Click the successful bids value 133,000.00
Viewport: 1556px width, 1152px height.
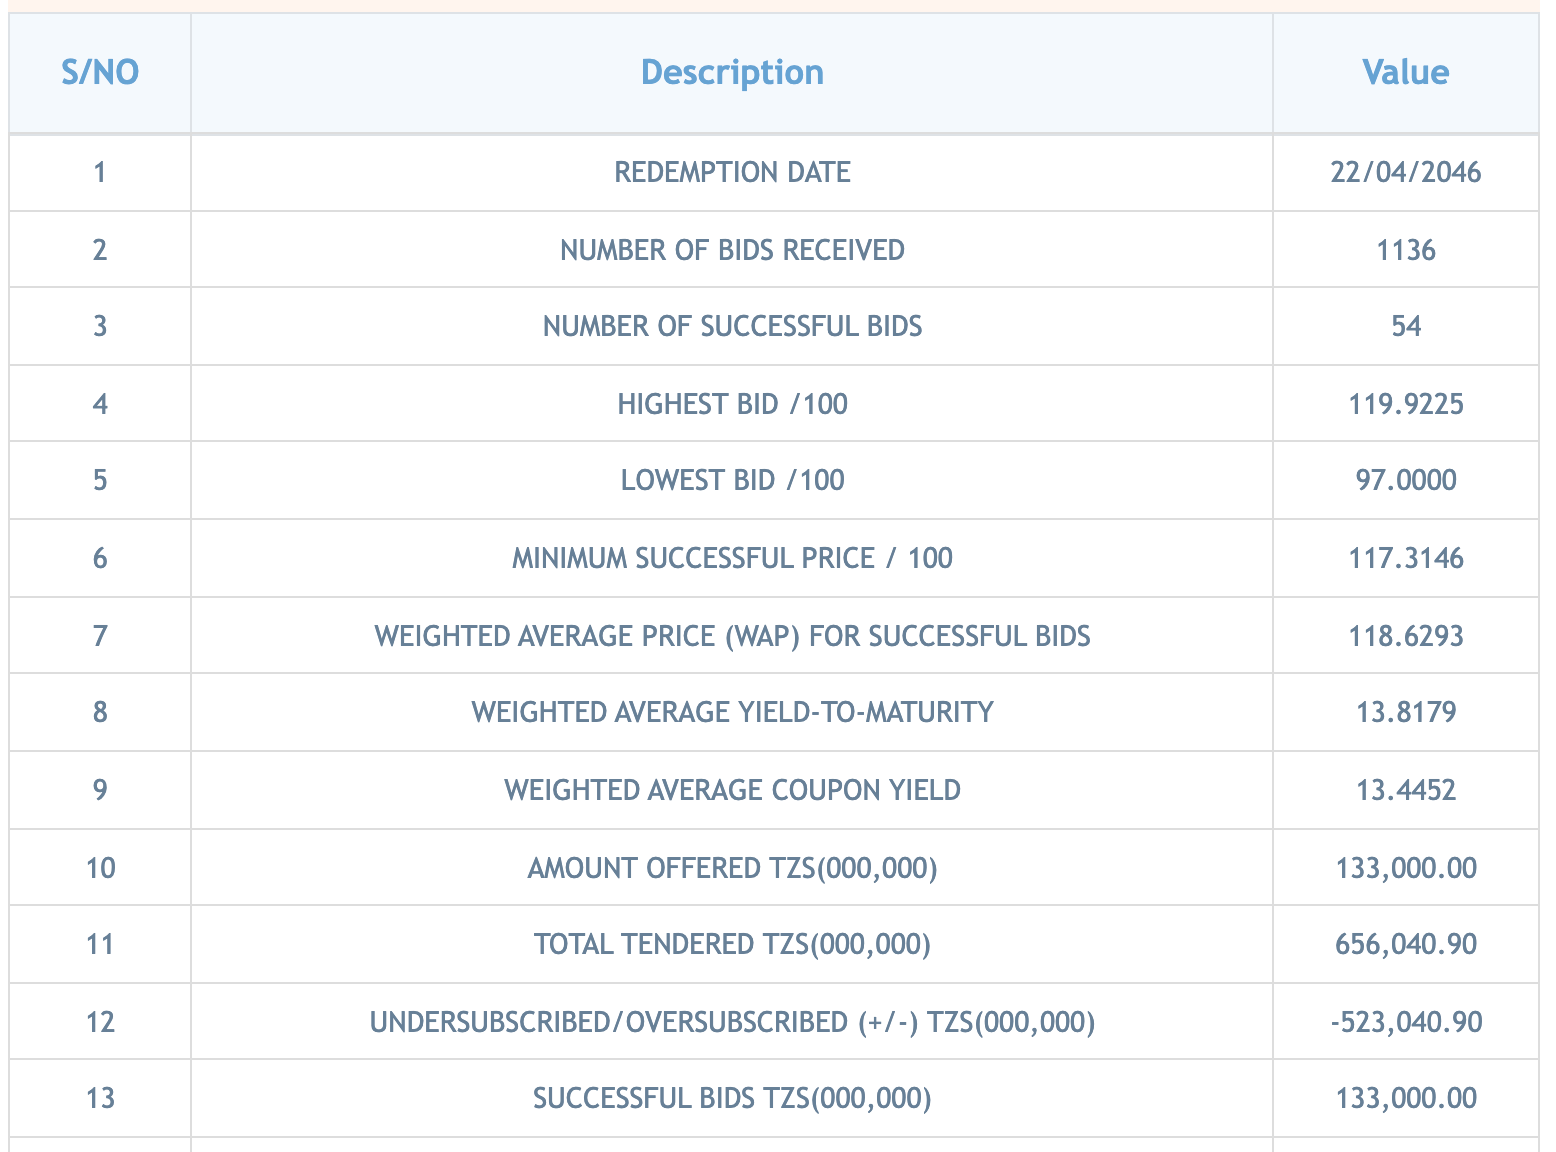click(x=1405, y=1098)
